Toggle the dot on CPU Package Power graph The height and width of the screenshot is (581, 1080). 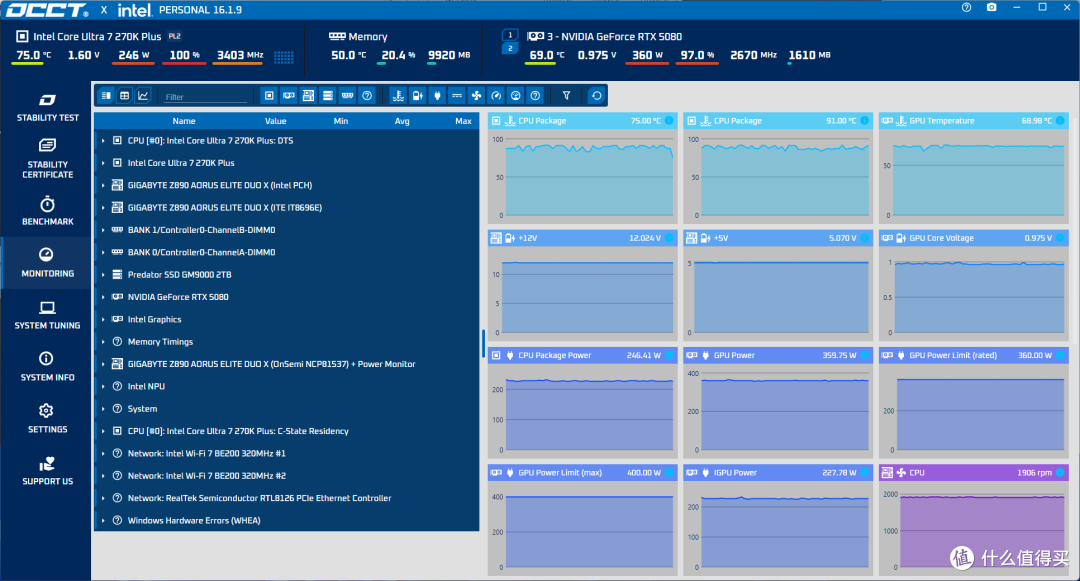pyautogui.click(x=669, y=355)
